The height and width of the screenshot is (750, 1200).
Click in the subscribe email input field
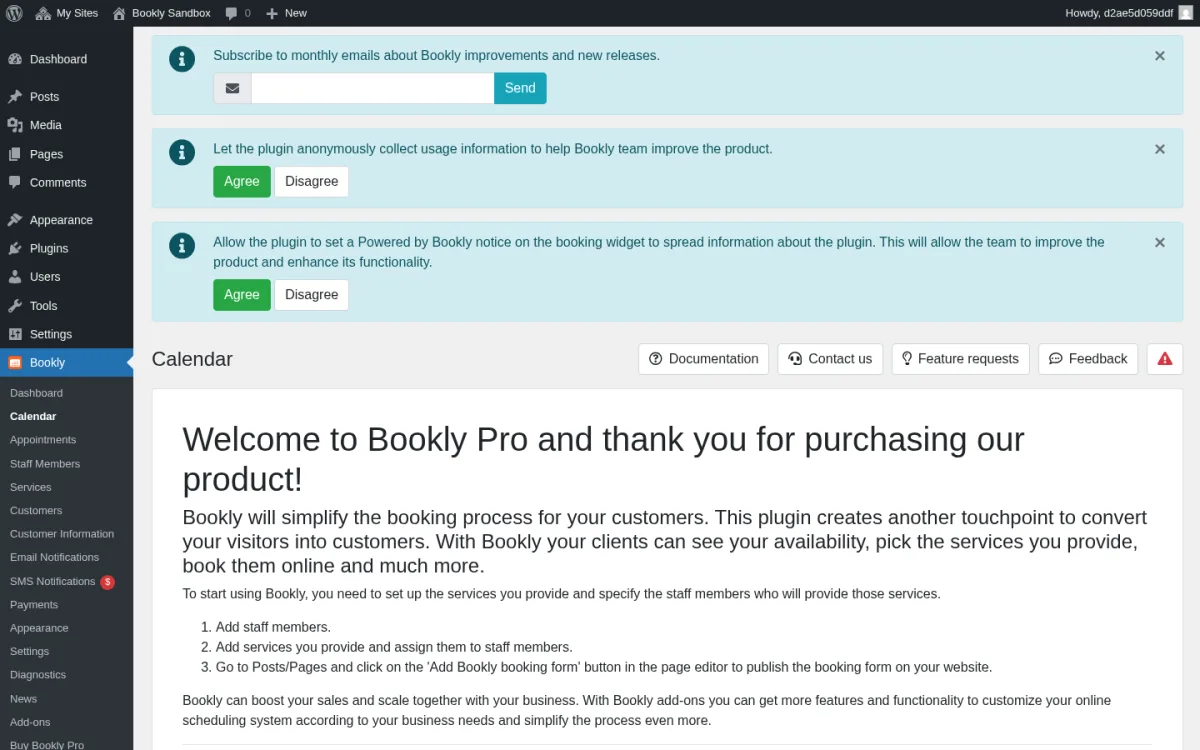click(x=372, y=88)
